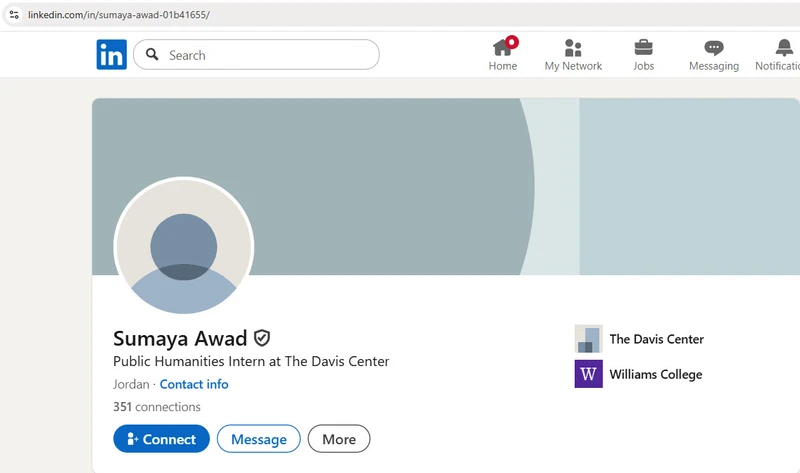View the 351 connections link
The image size is (800, 473).
(x=157, y=407)
